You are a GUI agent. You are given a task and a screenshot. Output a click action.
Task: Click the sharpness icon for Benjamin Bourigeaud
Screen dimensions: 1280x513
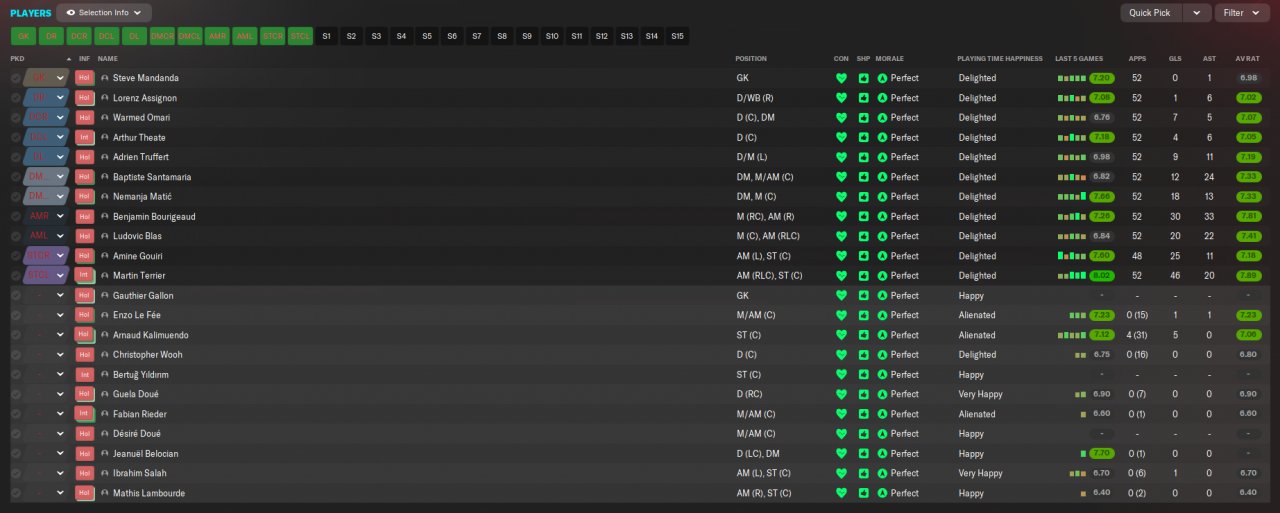pos(863,216)
